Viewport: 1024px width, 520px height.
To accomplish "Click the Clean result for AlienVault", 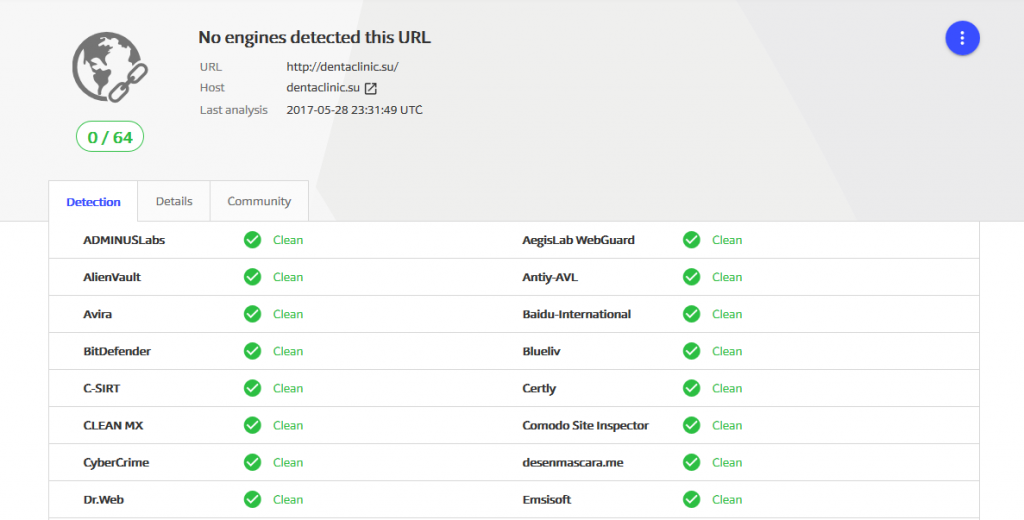I will (288, 277).
